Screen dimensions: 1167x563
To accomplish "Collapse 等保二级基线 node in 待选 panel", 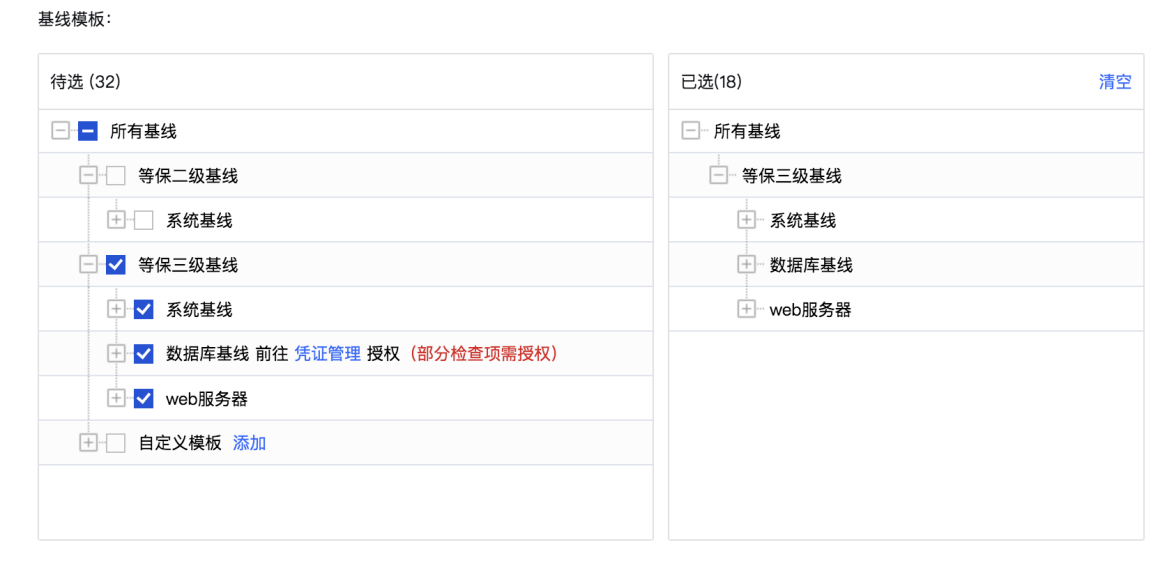I will coord(88,176).
